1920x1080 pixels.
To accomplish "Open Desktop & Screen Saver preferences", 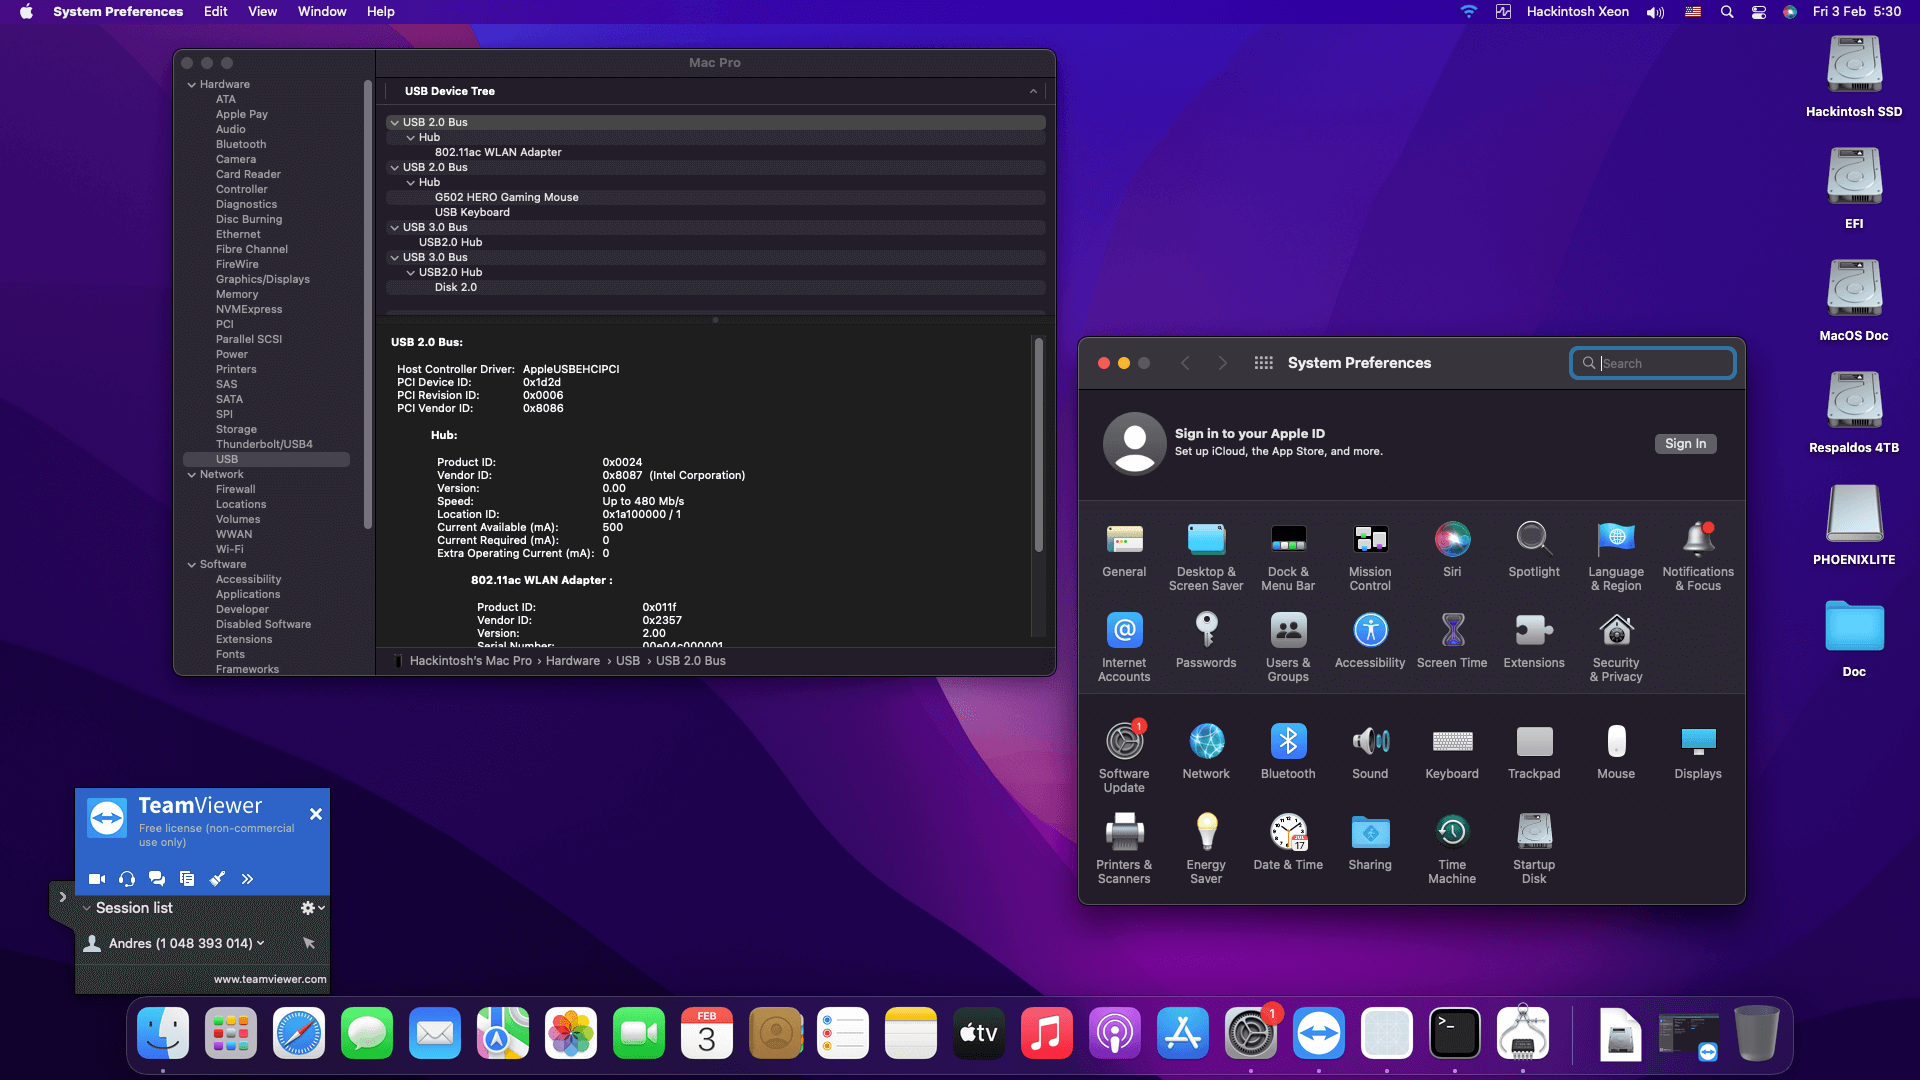I will [x=1206, y=557].
